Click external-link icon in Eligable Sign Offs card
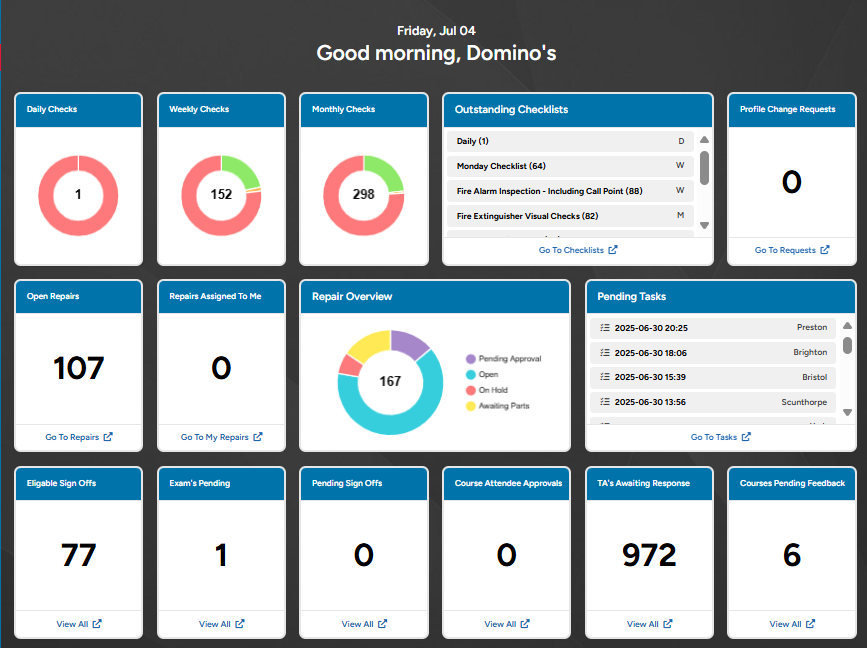Viewport: 867px width, 648px height. 97,624
